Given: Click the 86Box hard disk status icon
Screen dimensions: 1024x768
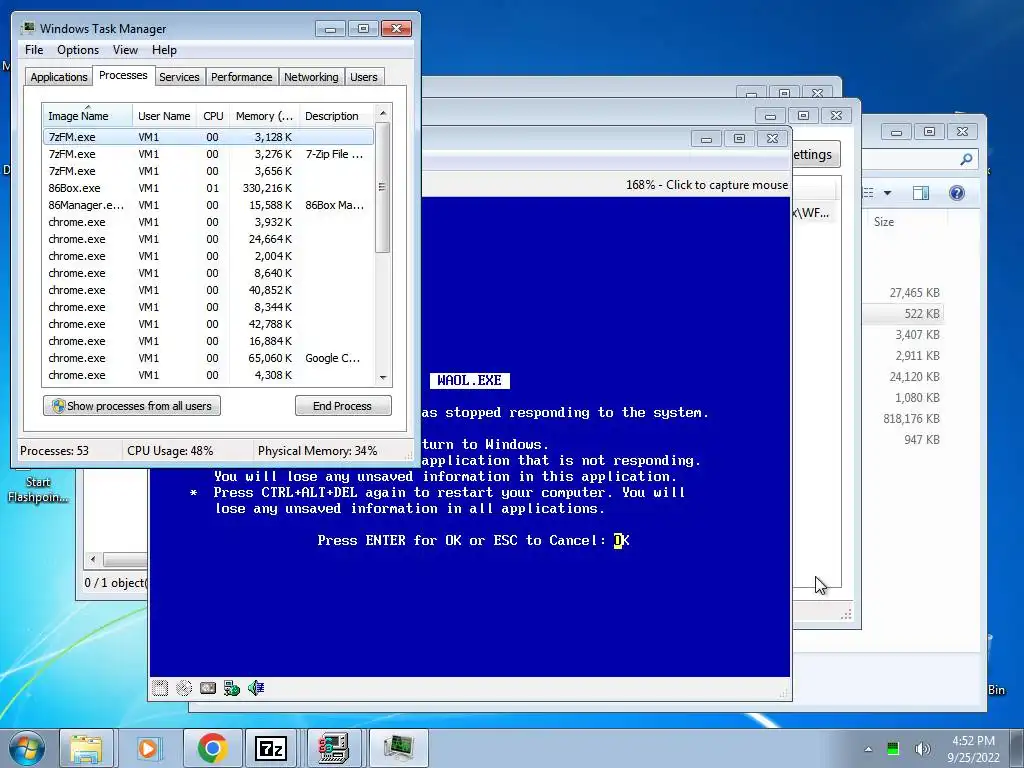Looking at the screenshot, I should 208,688.
